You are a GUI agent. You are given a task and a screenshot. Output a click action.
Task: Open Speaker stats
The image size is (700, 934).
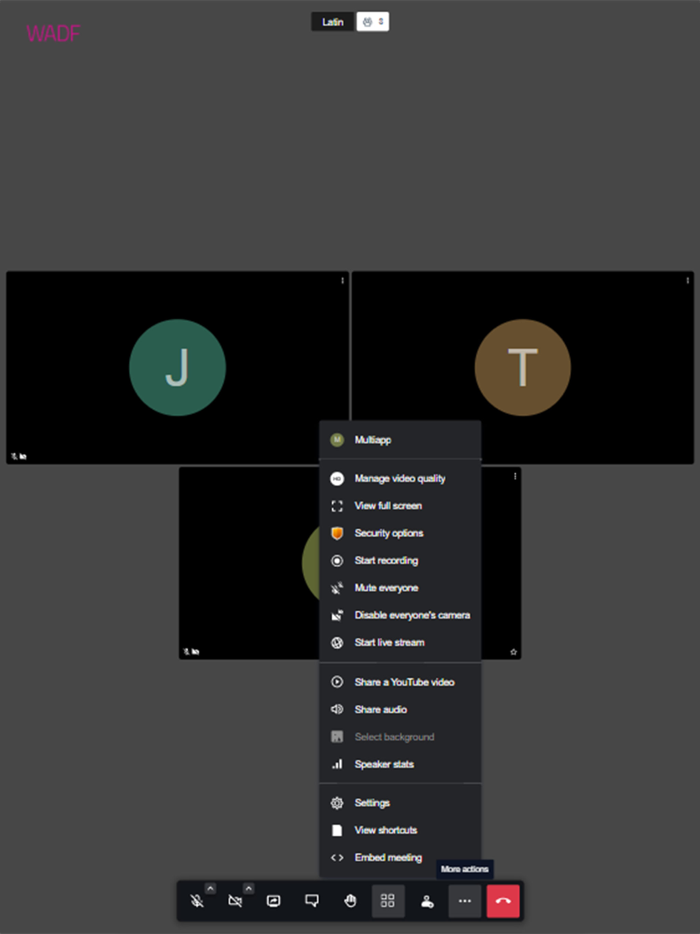(x=400, y=764)
